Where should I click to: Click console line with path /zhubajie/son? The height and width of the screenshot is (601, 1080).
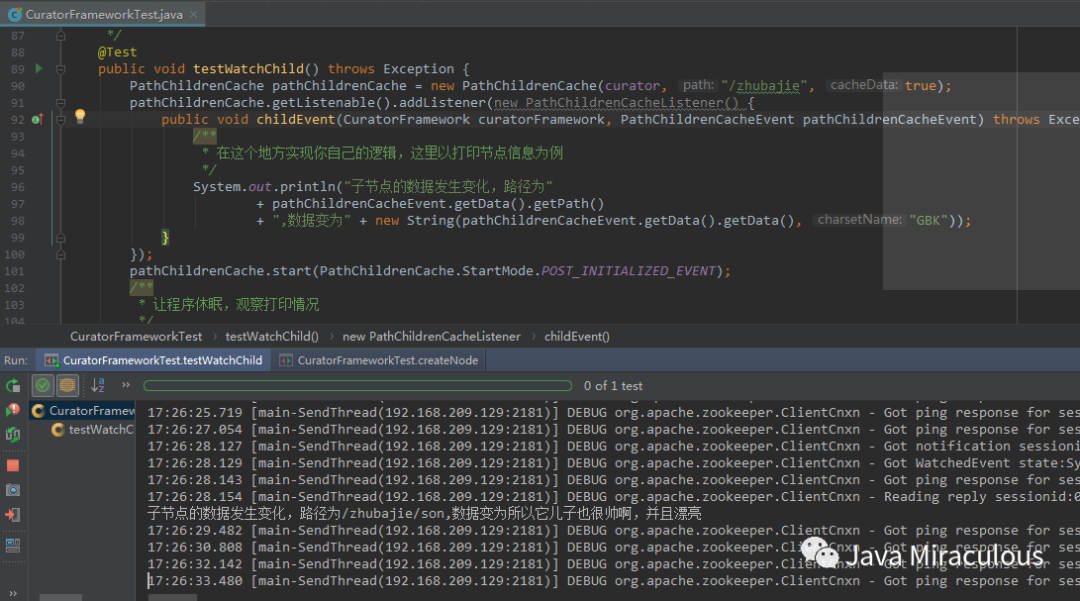pos(424,514)
